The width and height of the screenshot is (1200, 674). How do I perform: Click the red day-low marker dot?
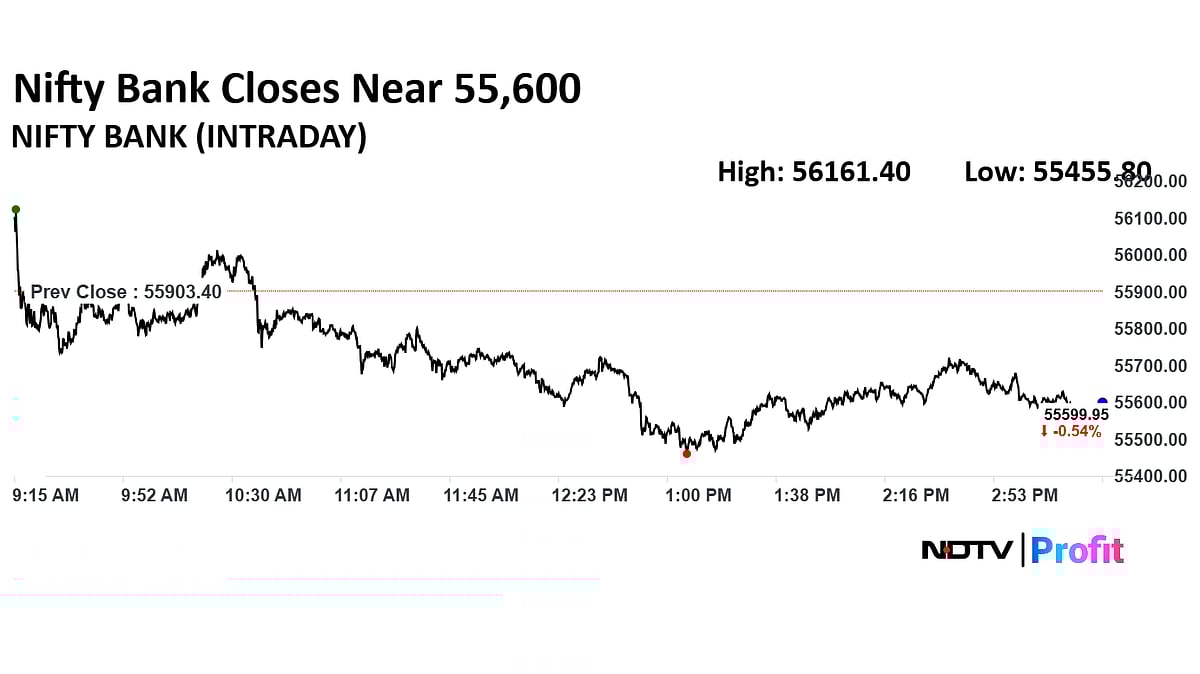pos(686,454)
